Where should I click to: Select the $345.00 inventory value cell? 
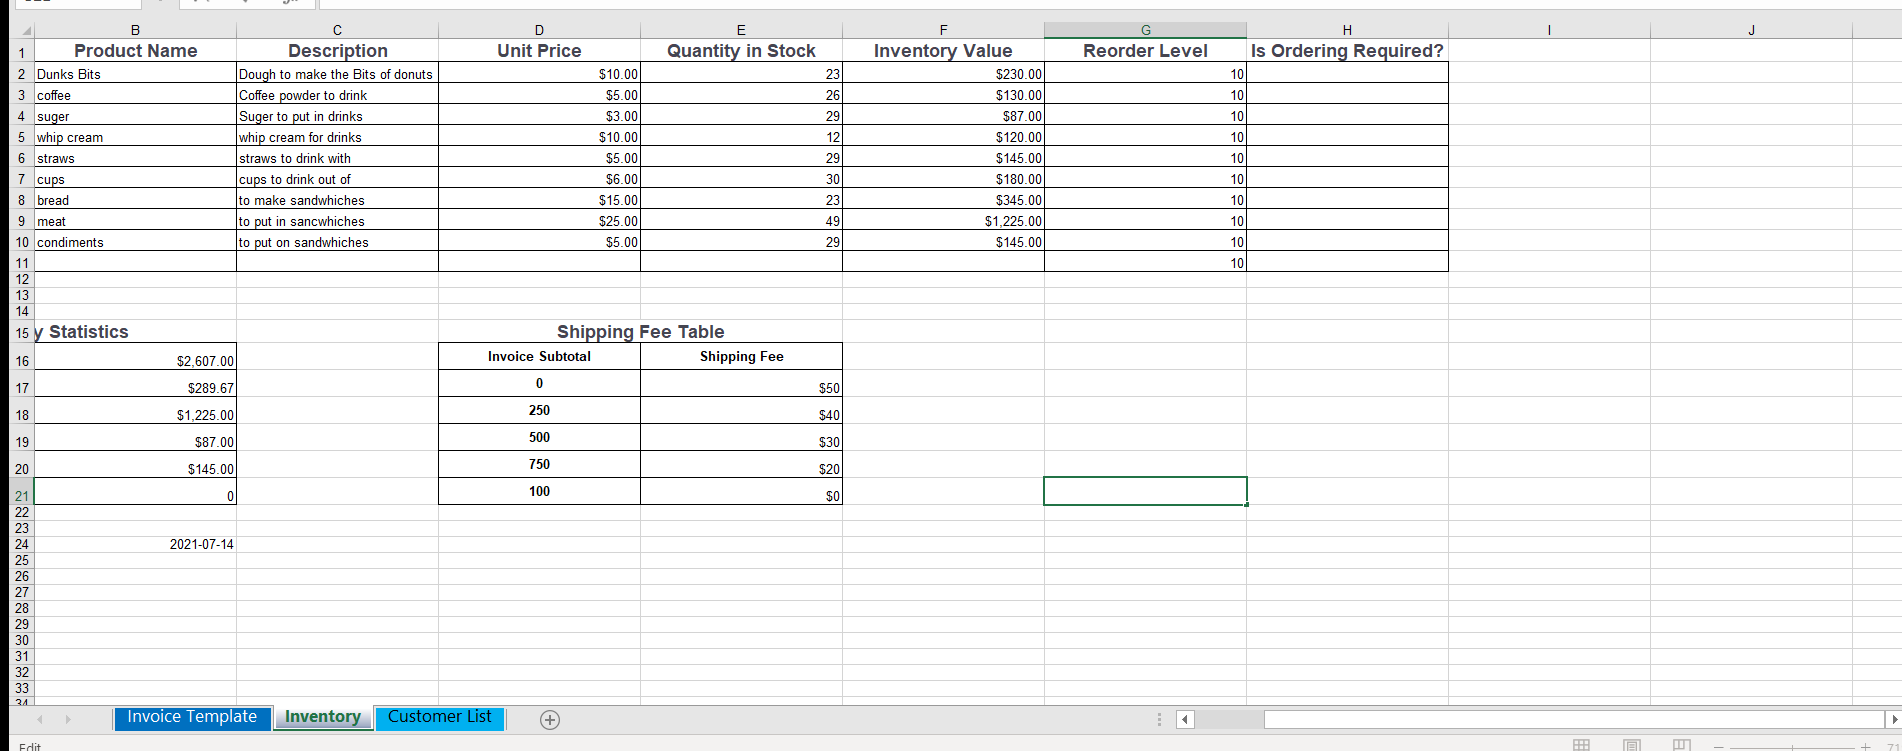pos(943,200)
